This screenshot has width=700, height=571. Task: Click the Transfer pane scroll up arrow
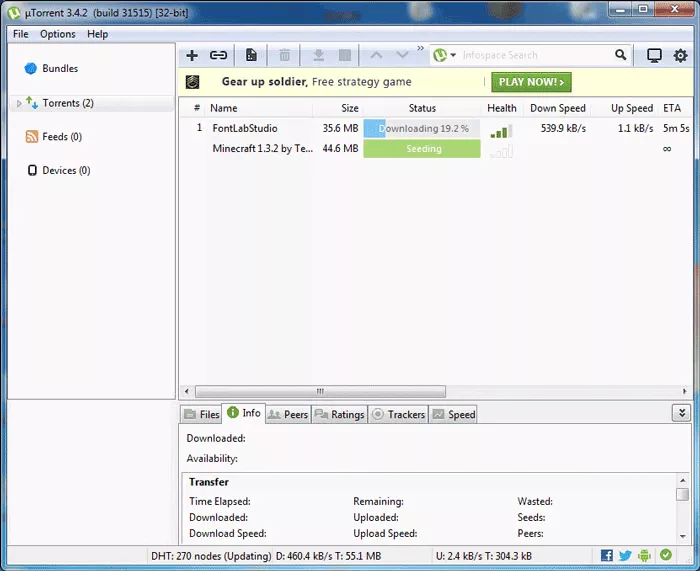[682, 480]
